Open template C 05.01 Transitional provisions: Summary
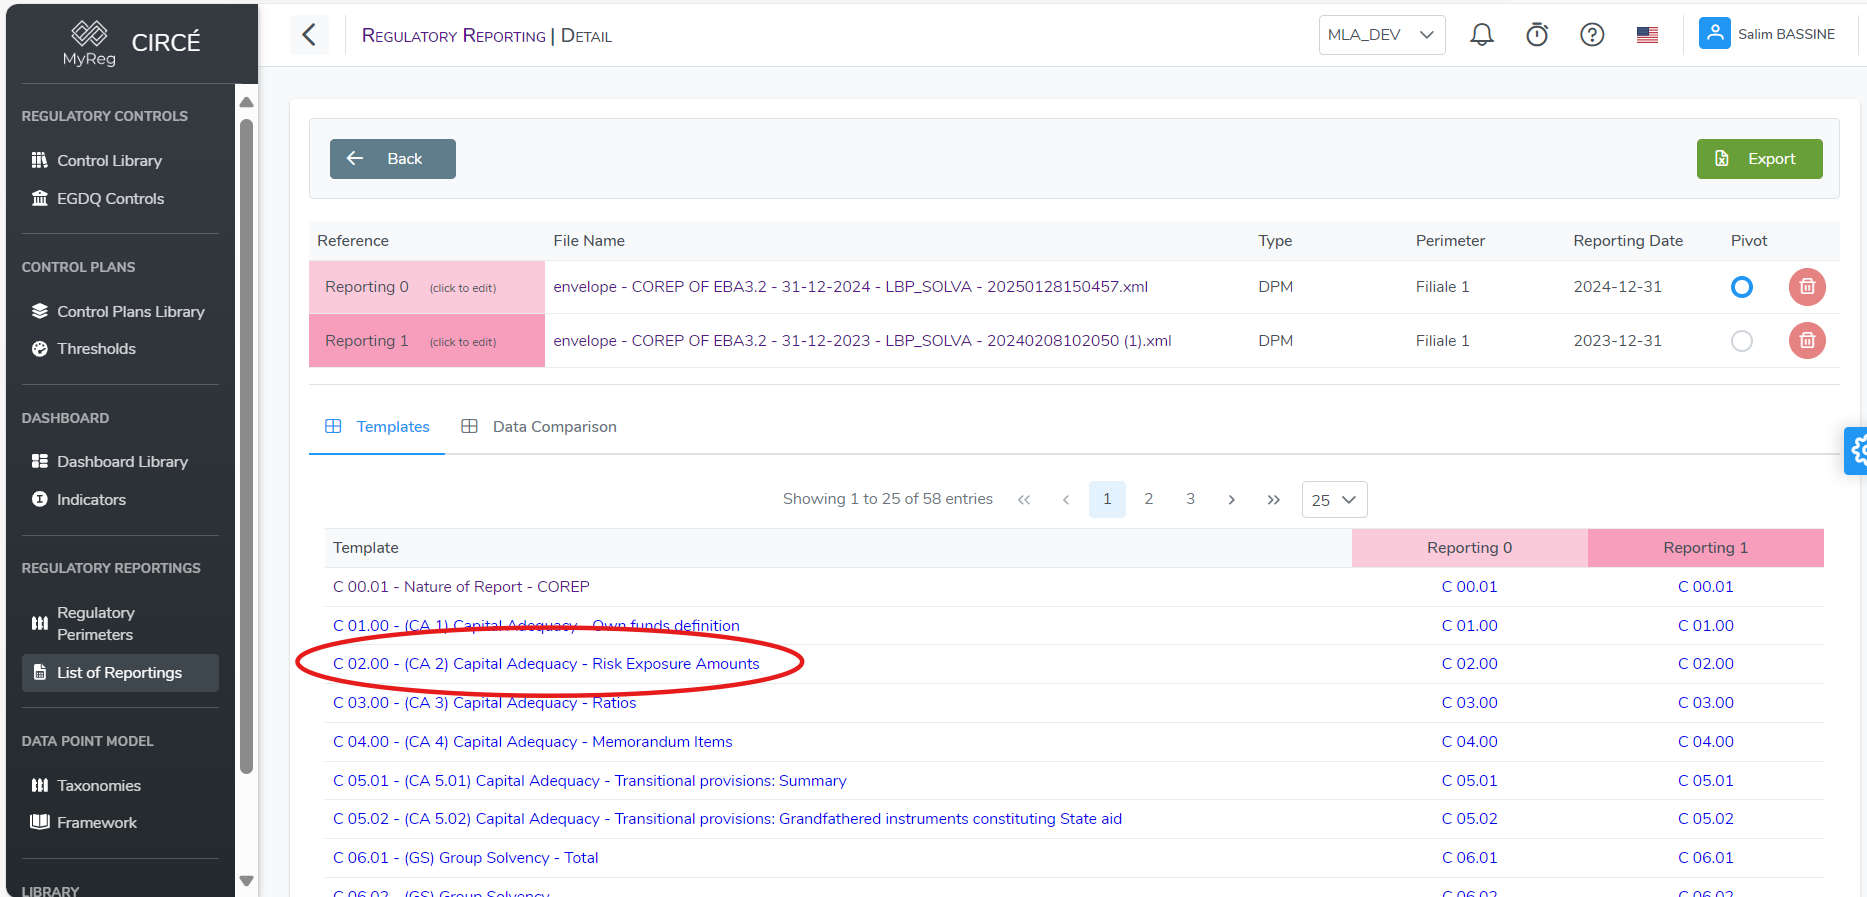 point(589,781)
